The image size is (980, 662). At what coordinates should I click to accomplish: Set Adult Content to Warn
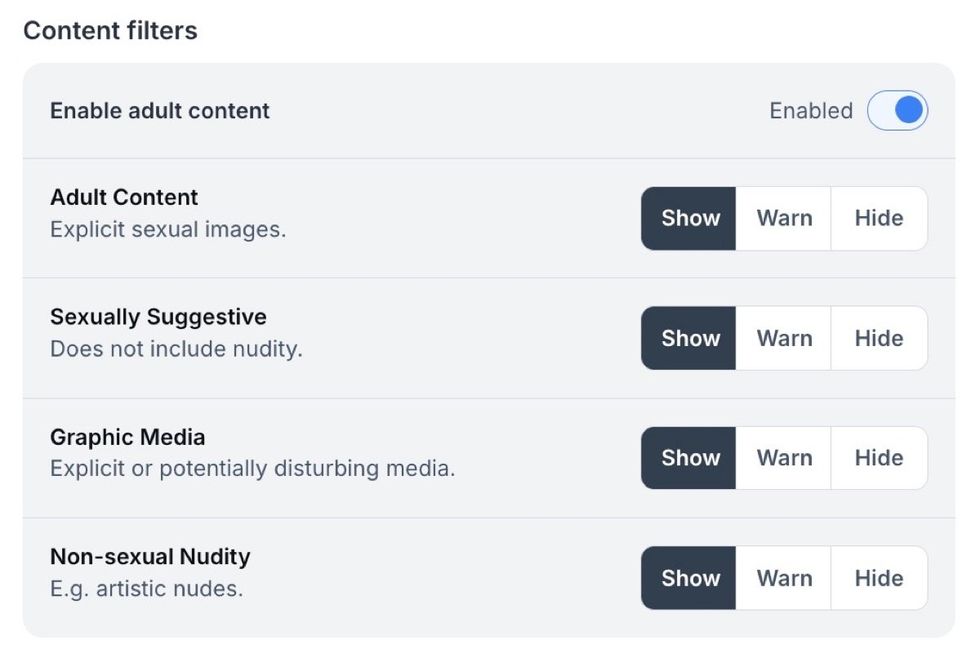(x=784, y=218)
